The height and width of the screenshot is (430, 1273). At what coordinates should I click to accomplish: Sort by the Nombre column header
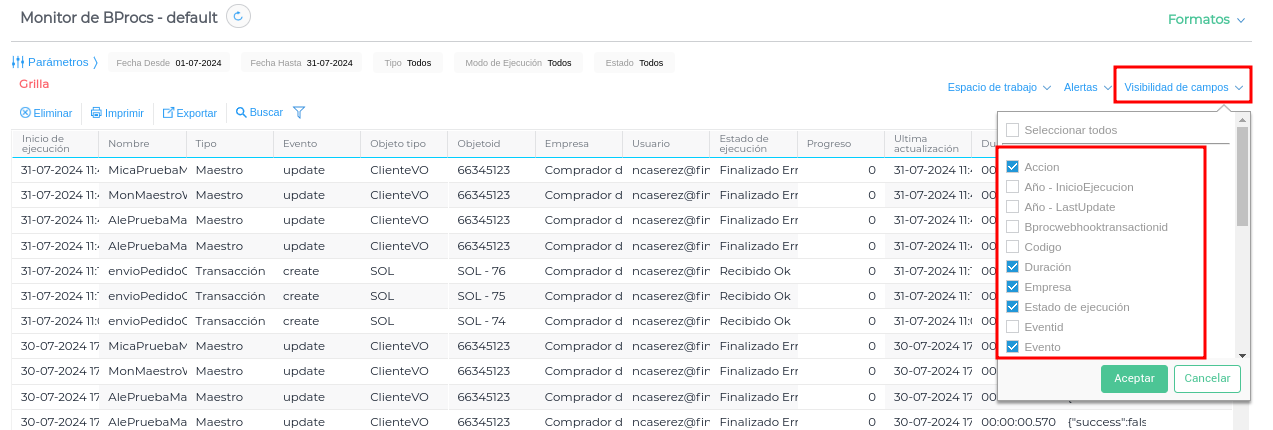tap(143, 144)
